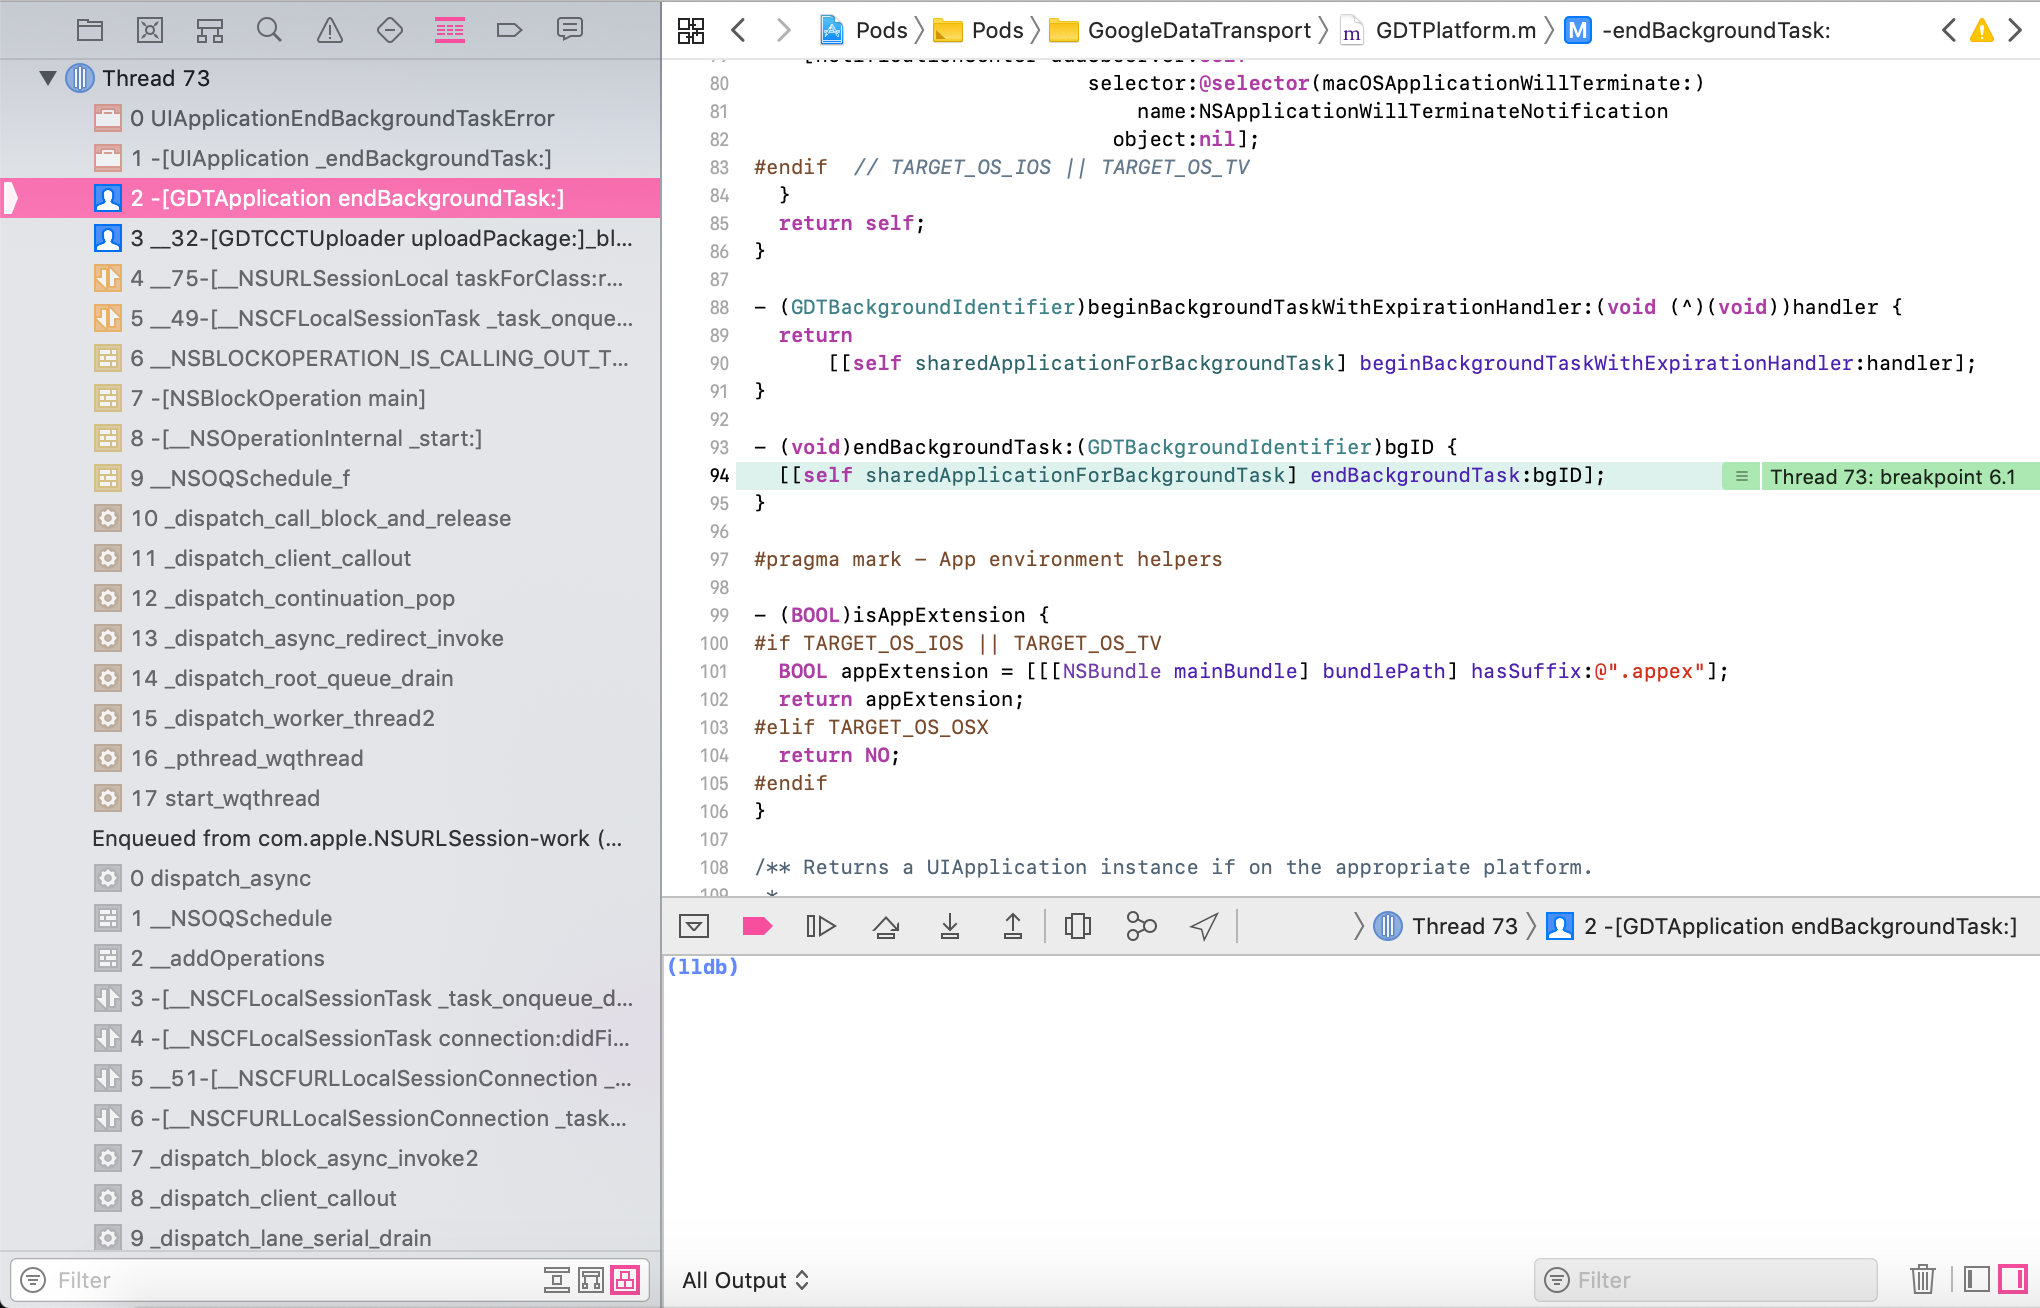Collapse the Thread 73 disclosure triangle

[46, 78]
